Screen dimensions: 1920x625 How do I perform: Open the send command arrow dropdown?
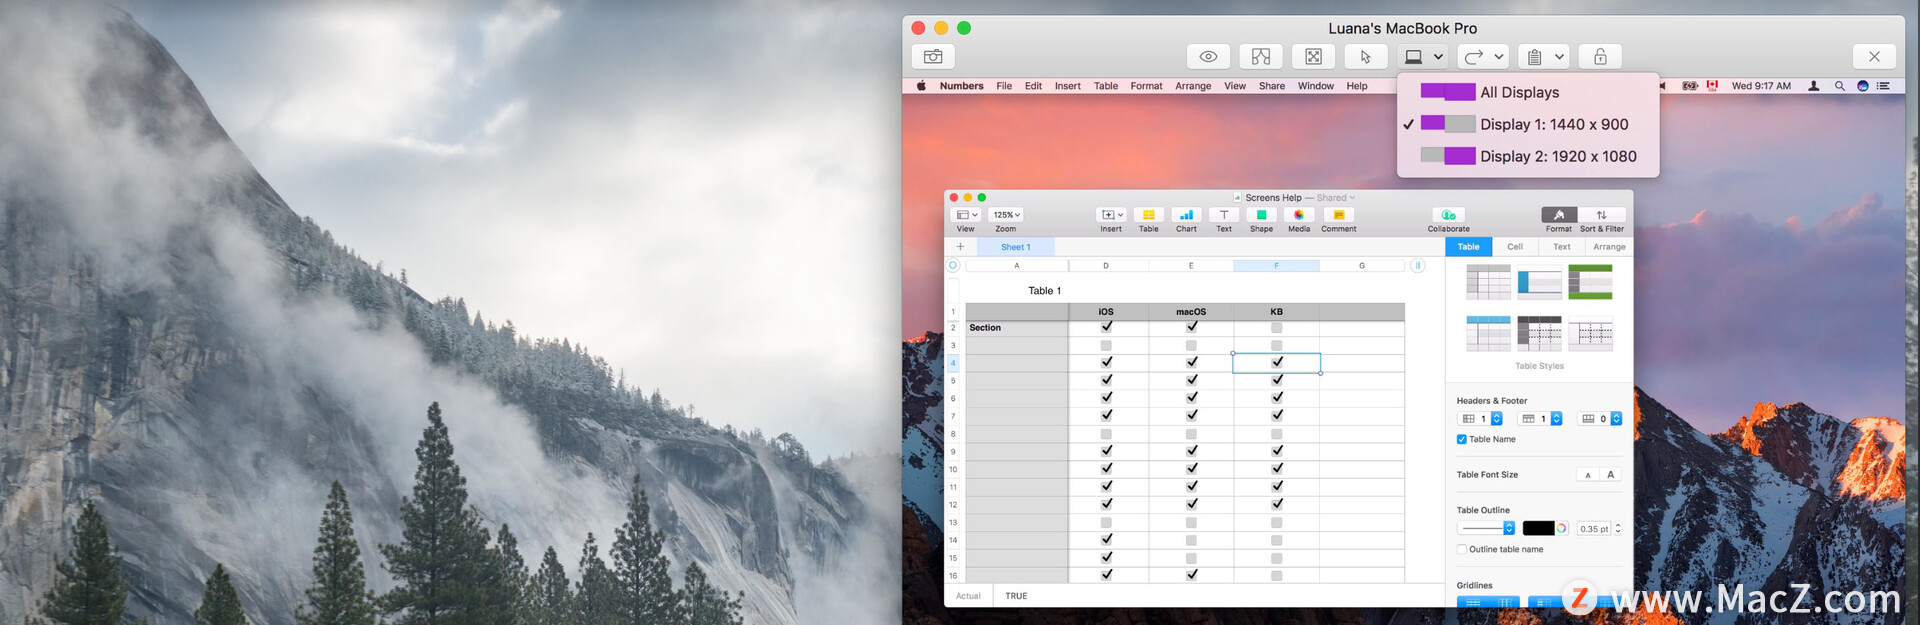[1483, 57]
